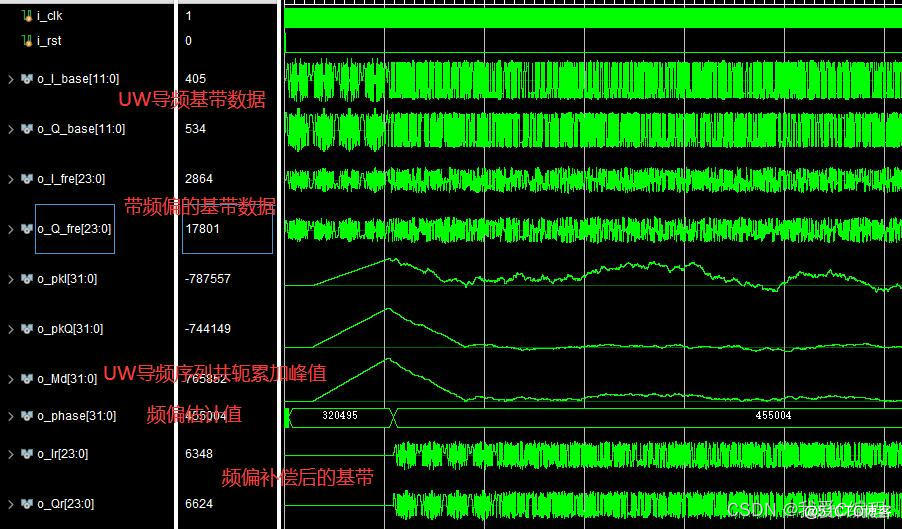Expand the o_Q_fre[23:0] bus
Viewport: 902px width, 529px height.
click(10, 229)
